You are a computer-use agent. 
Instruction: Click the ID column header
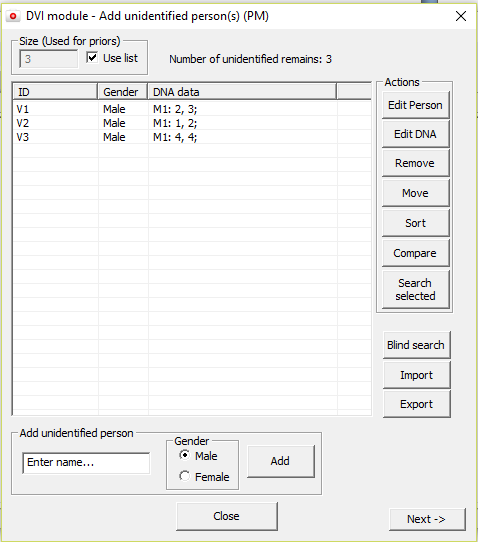55,92
